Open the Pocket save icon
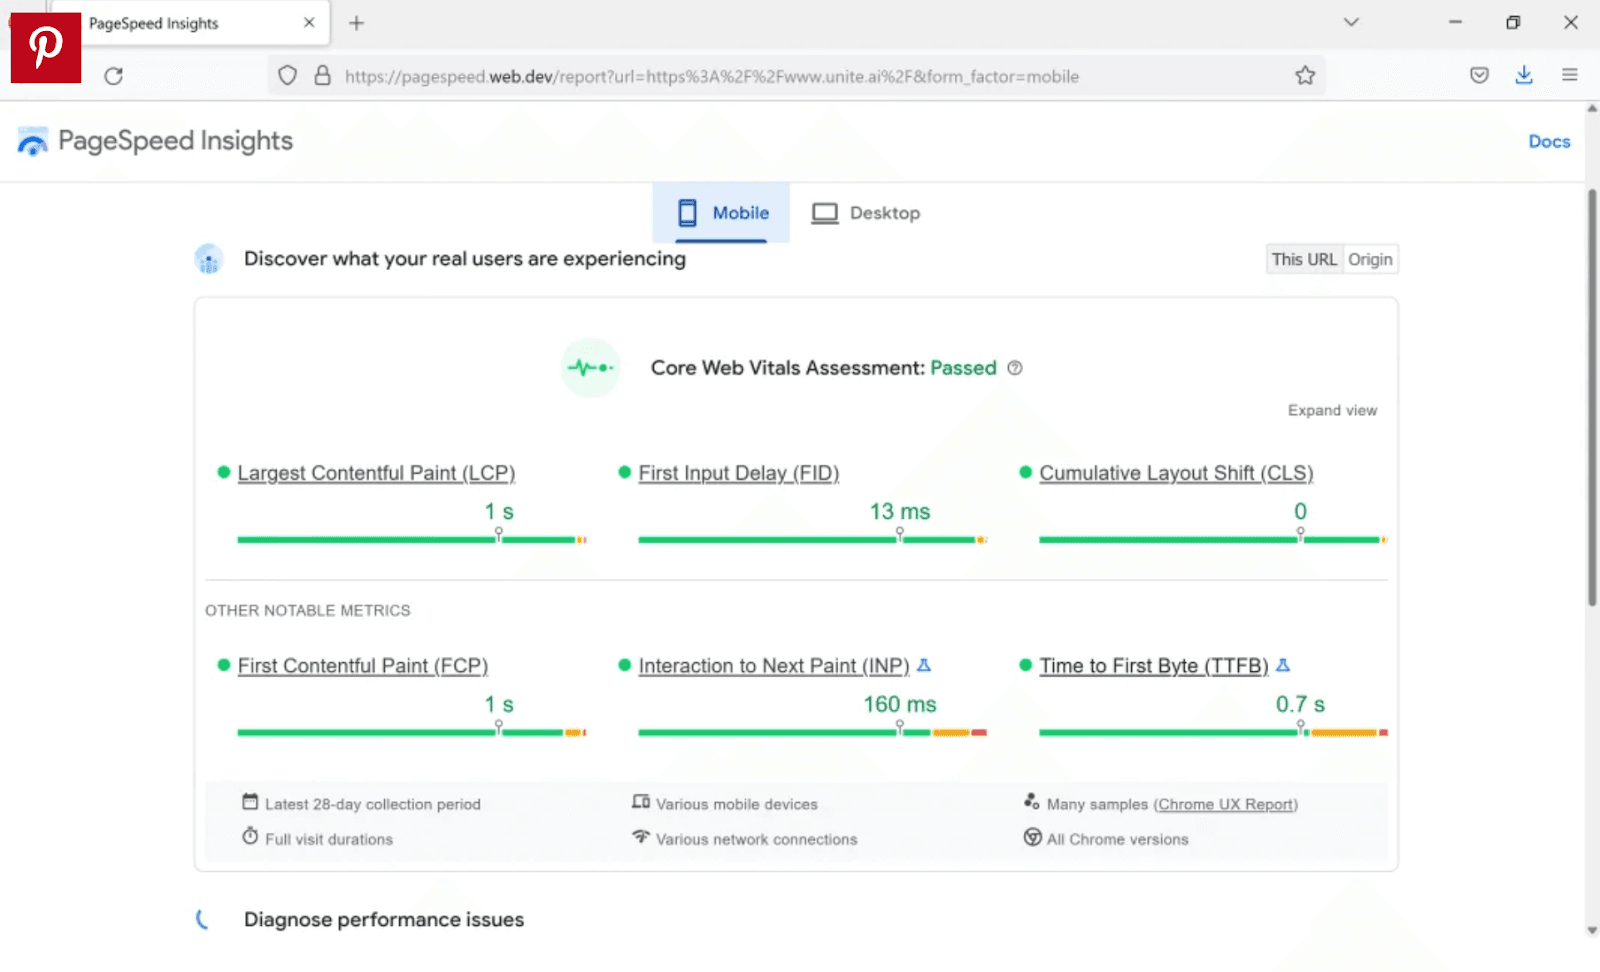Screen dimensions: 1600x972 click(1479, 75)
